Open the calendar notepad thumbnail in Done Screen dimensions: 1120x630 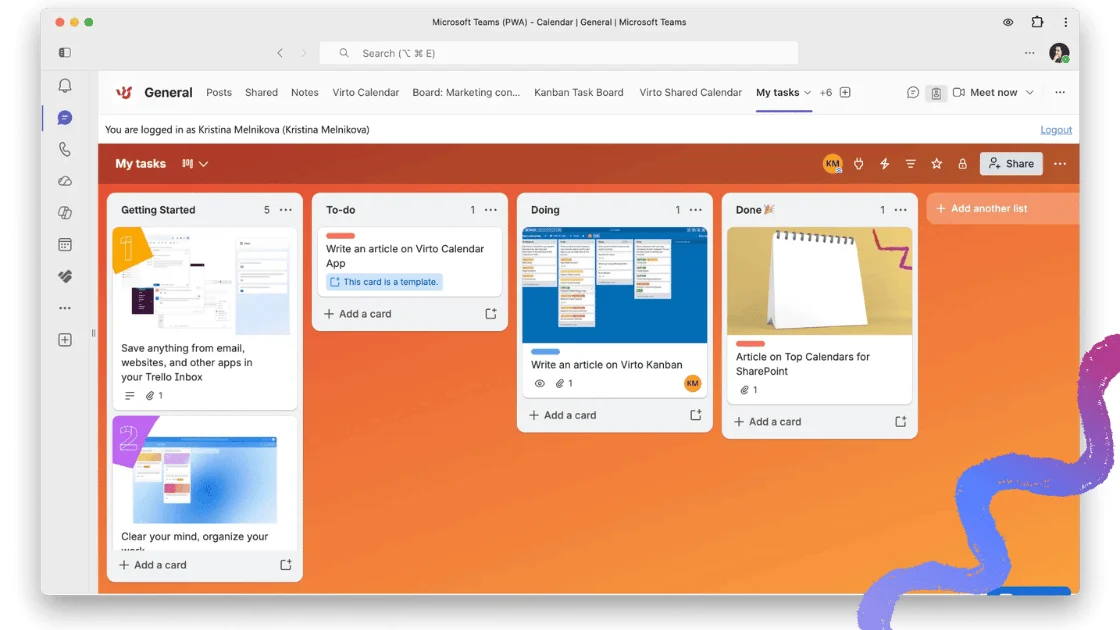[x=819, y=281]
